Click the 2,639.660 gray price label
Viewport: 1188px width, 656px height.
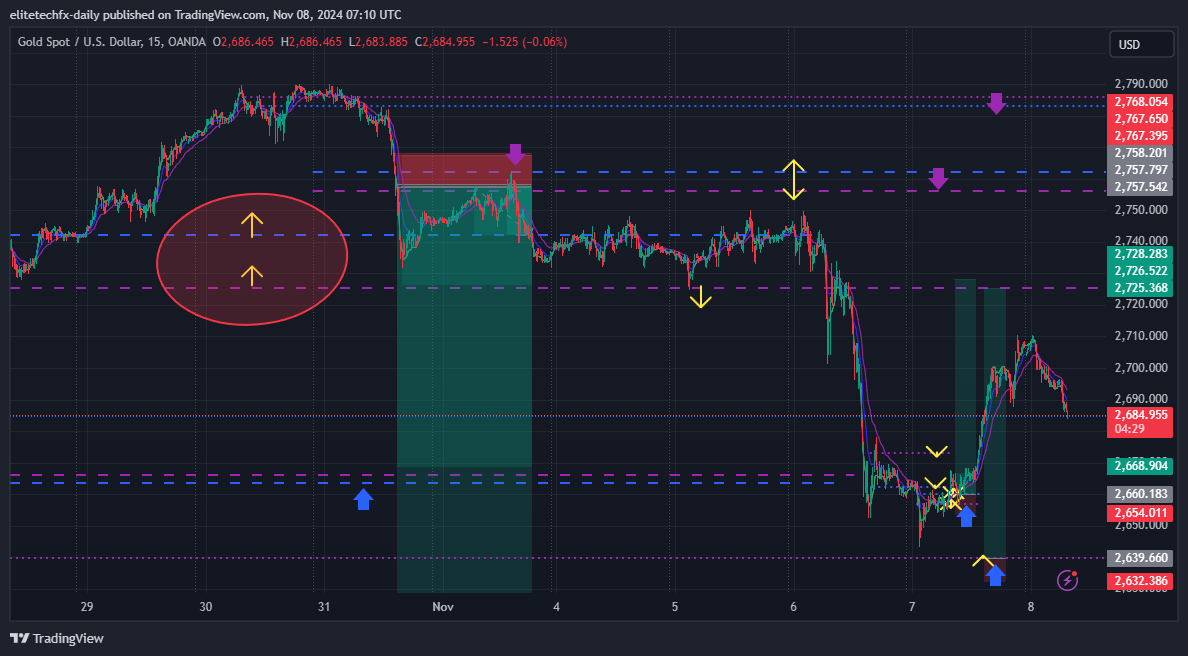tap(1140, 558)
